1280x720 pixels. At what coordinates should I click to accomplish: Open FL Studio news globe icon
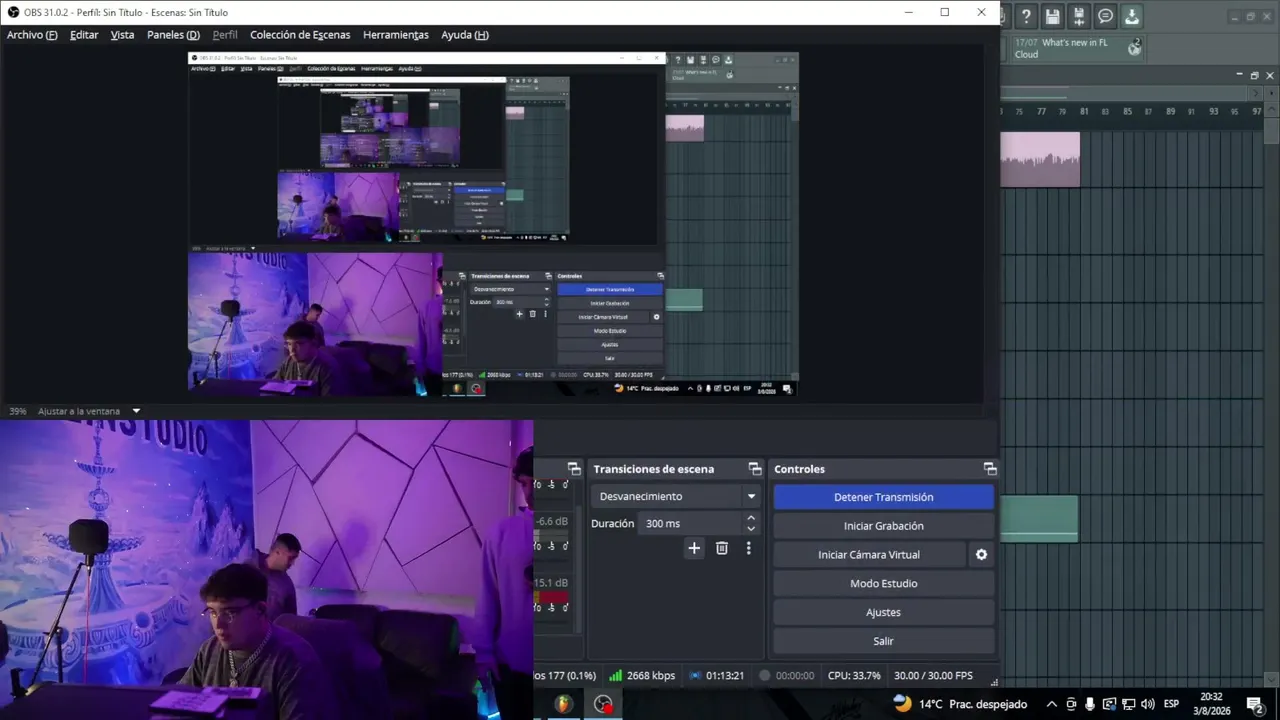[x=1134, y=47]
